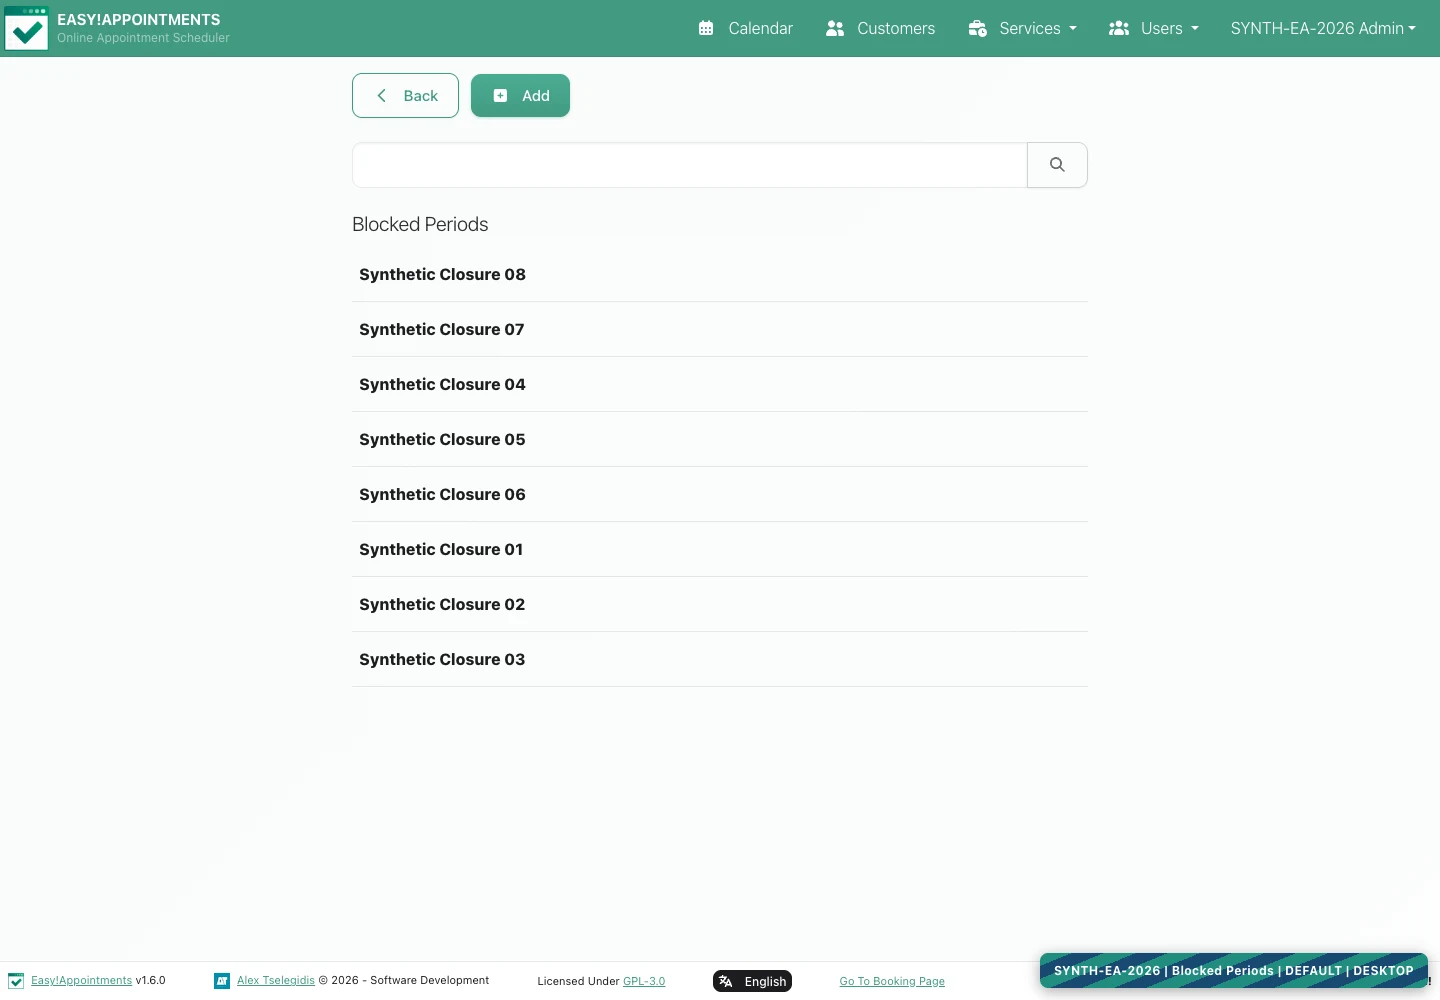Open the Services dropdown menu
The height and width of the screenshot is (1000, 1440).
(x=1022, y=28)
